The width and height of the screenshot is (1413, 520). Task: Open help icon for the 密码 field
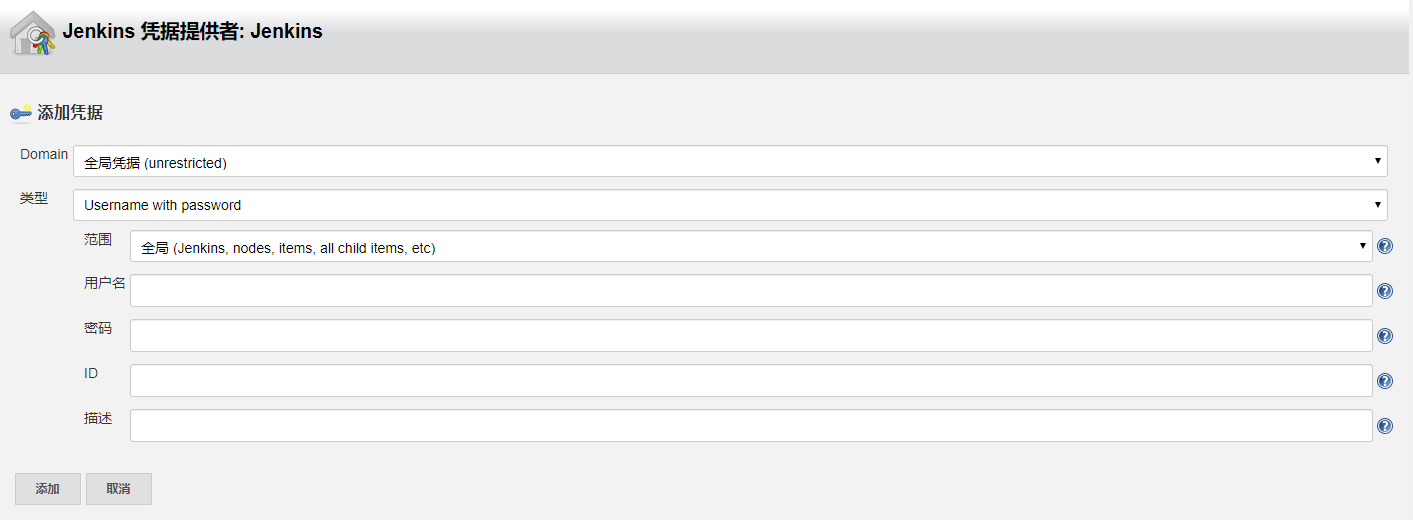(1385, 336)
